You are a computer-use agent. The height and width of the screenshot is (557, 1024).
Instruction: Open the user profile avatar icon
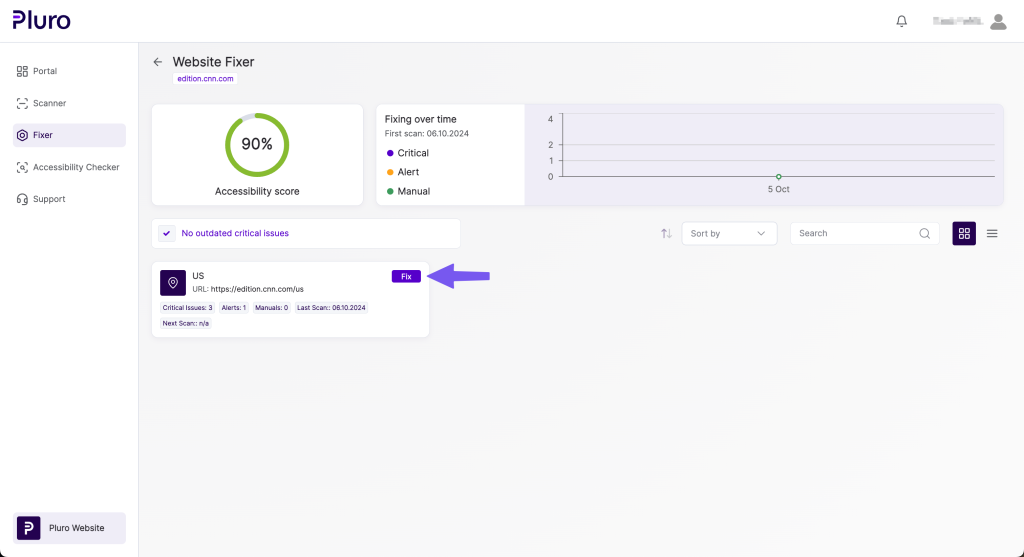(997, 21)
